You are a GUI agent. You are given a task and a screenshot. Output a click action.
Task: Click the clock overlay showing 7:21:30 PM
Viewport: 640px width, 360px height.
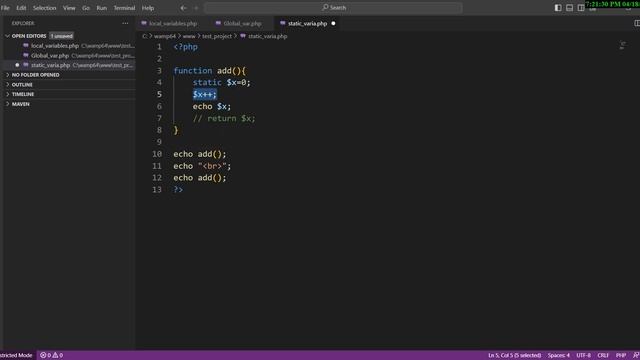coord(612,4)
